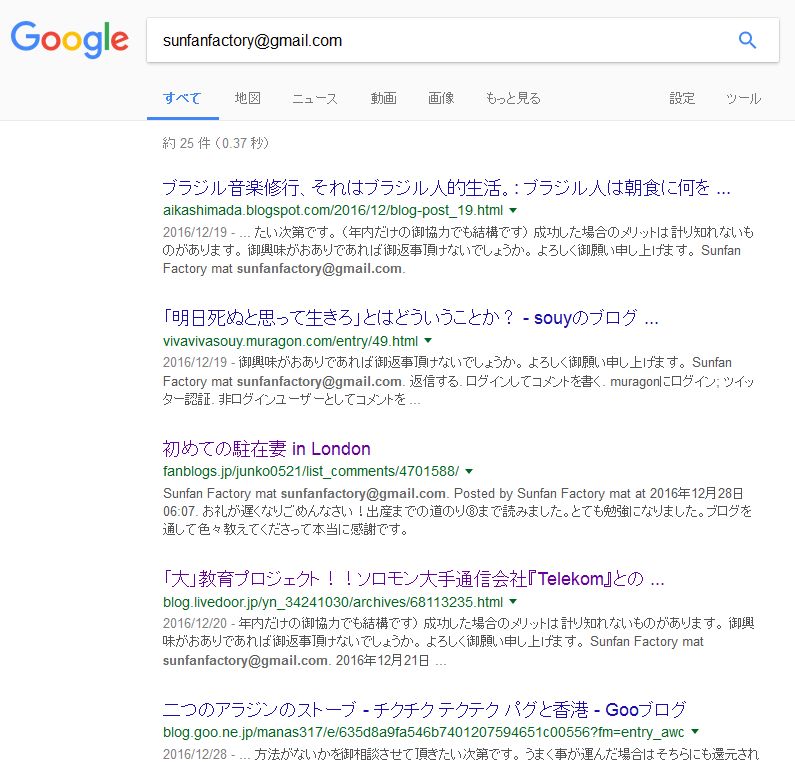Expand arrow next to blog.livedoor.jp URL
This screenshot has width=795, height=762.
[x=513, y=602]
